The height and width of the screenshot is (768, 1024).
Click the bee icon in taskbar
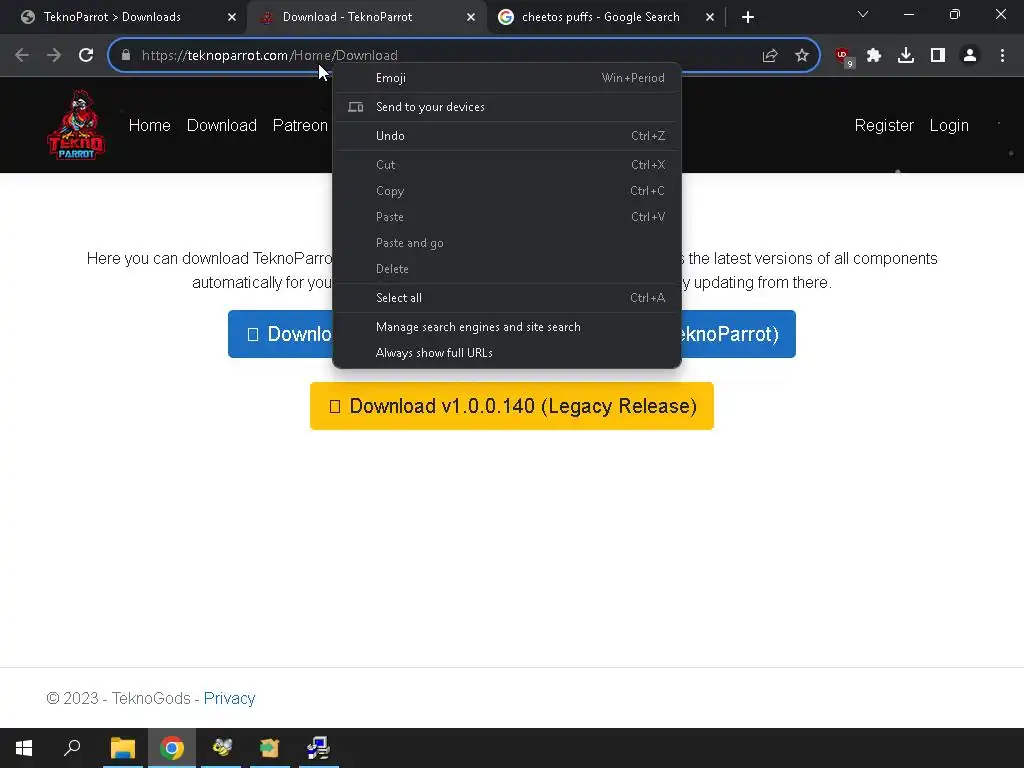(x=221, y=748)
